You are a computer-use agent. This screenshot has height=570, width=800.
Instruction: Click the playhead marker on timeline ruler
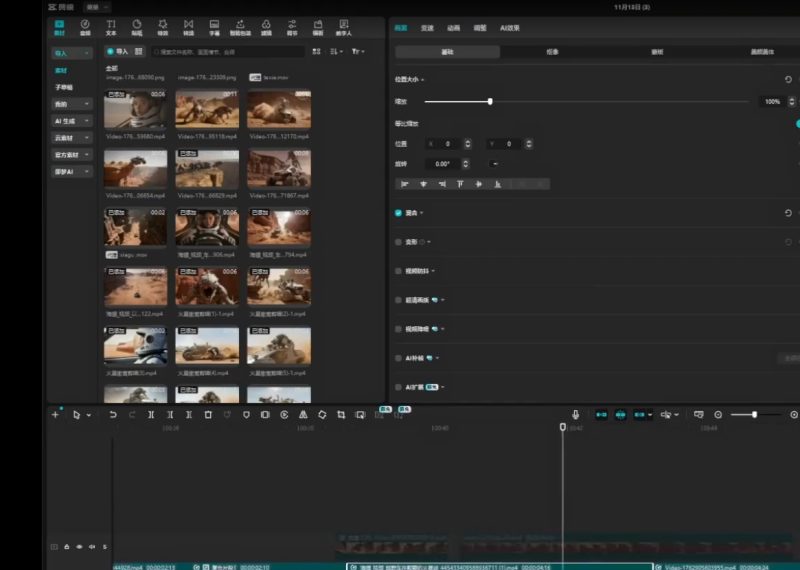click(x=563, y=427)
